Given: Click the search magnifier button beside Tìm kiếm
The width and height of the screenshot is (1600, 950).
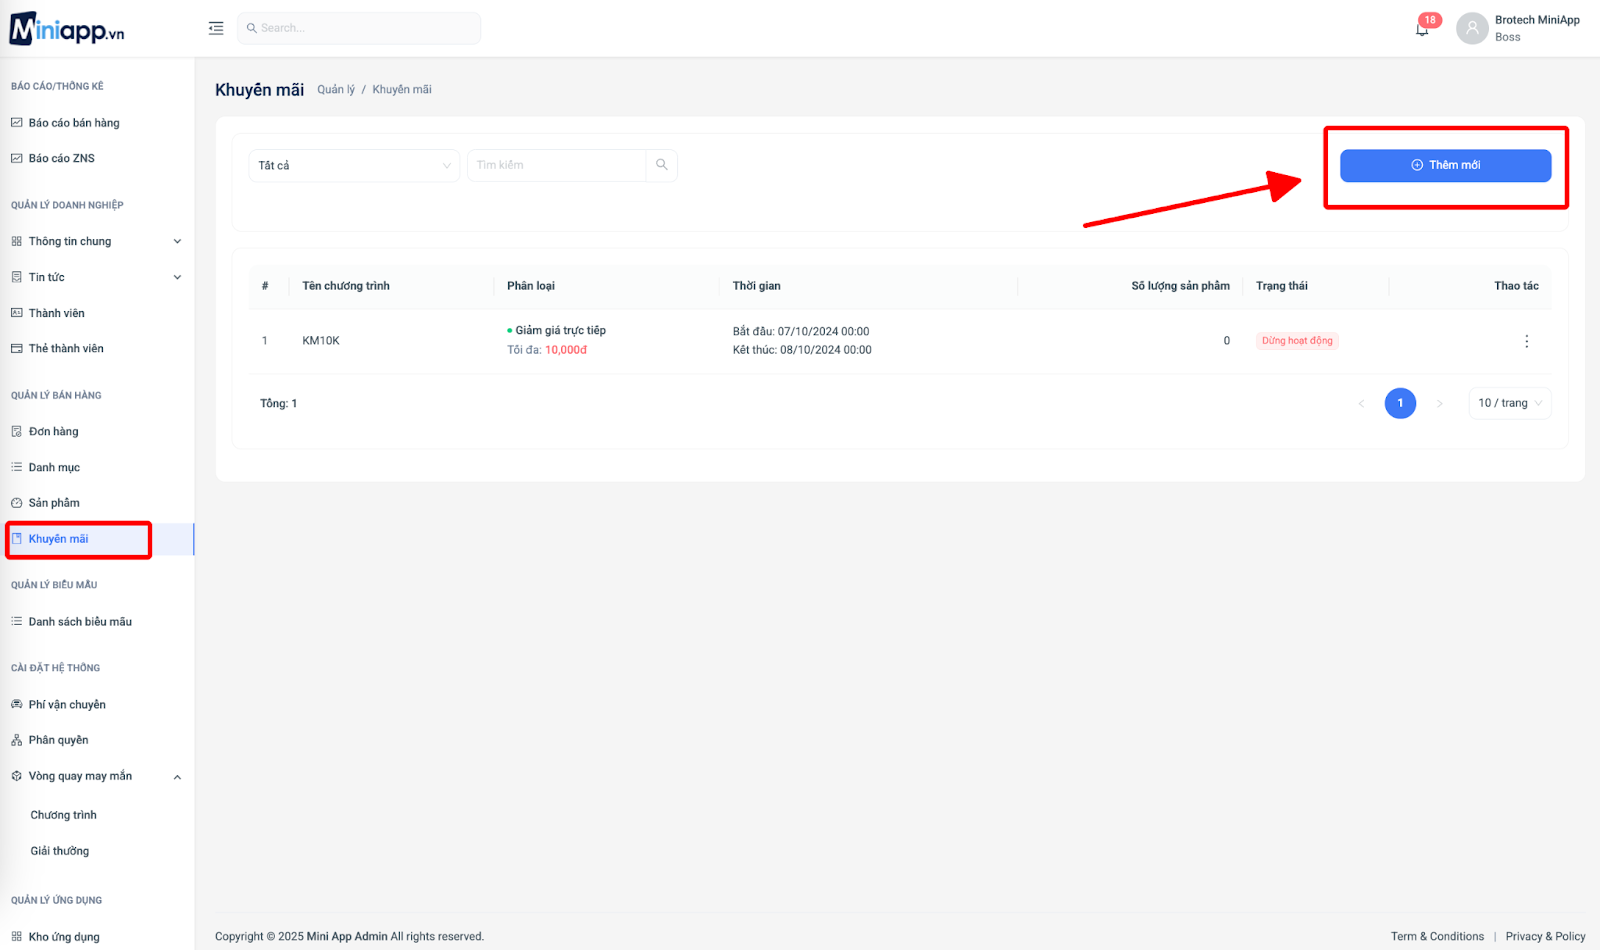Looking at the screenshot, I should [662, 165].
